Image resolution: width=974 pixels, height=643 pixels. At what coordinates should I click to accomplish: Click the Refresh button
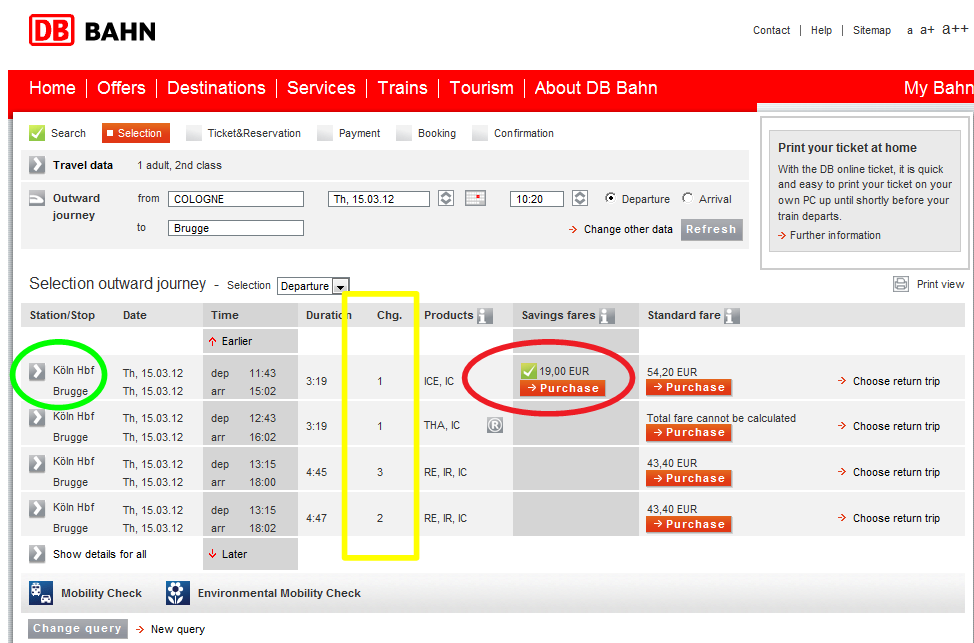point(711,229)
